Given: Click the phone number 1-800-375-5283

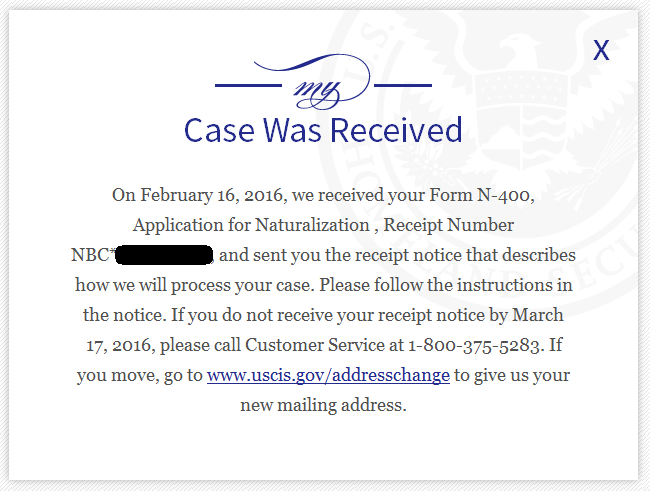Looking at the screenshot, I should click(474, 345).
